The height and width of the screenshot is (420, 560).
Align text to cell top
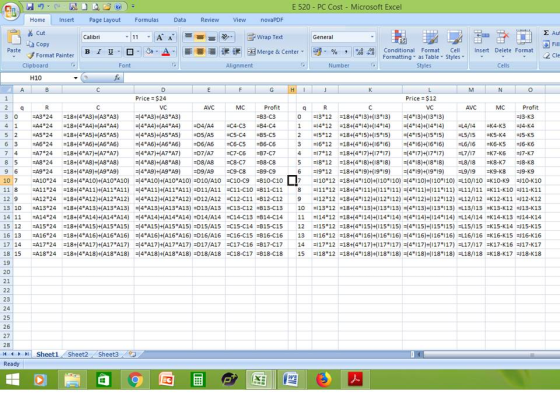click(x=188, y=37)
